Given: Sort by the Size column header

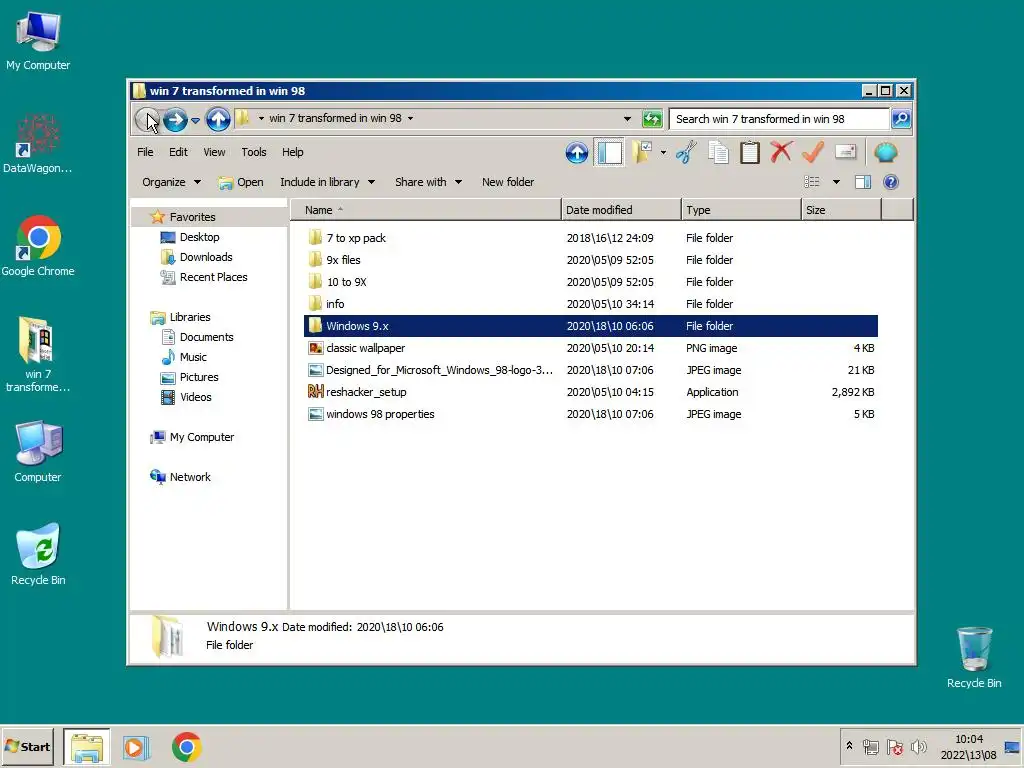Looking at the screenshot, I should (842, 210).
